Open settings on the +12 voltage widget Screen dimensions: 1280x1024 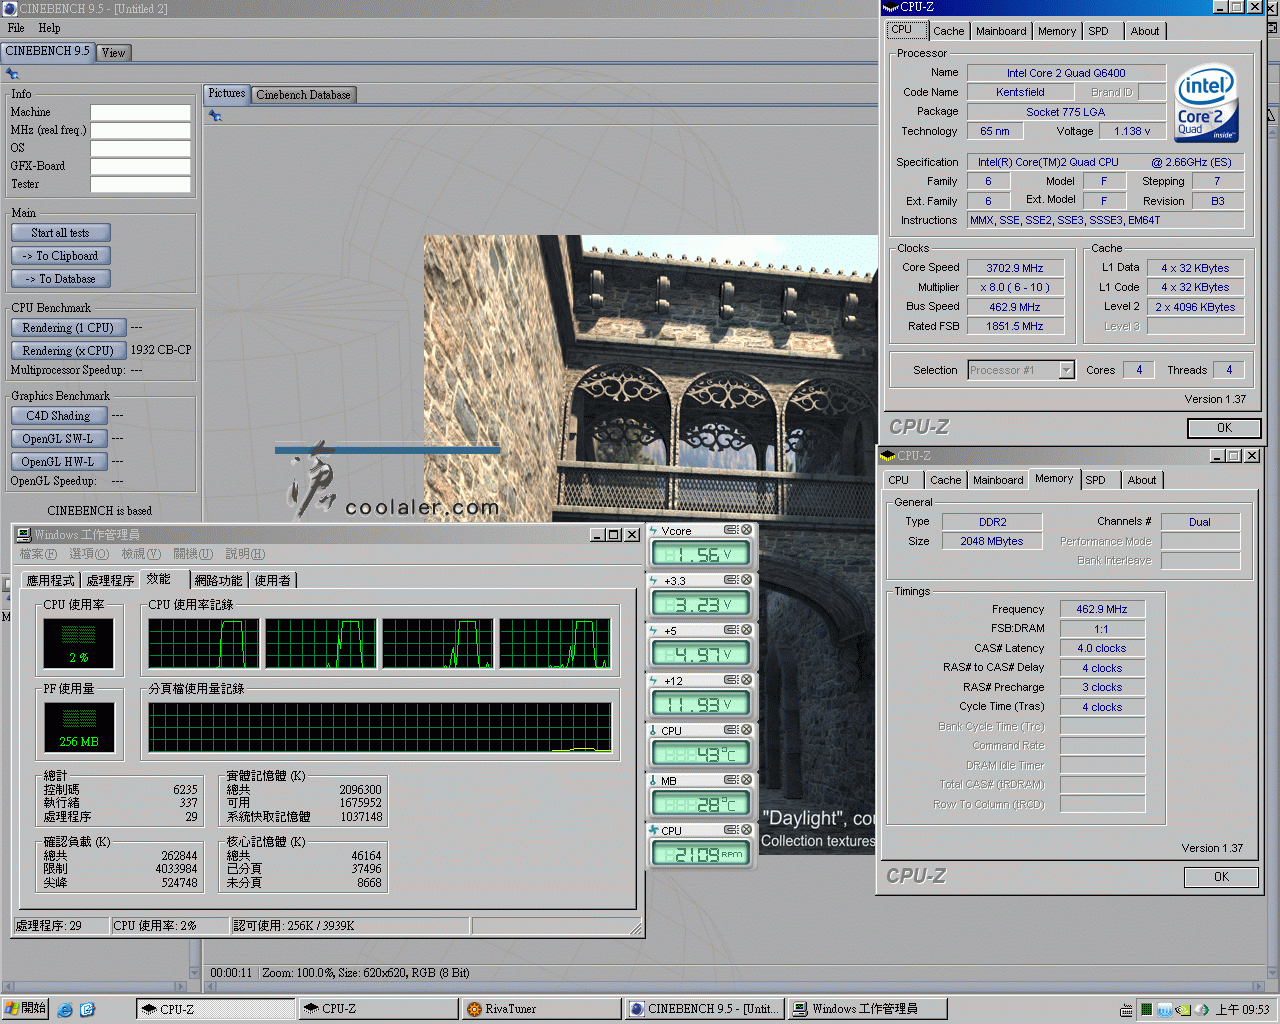click(x=731, y=680)
